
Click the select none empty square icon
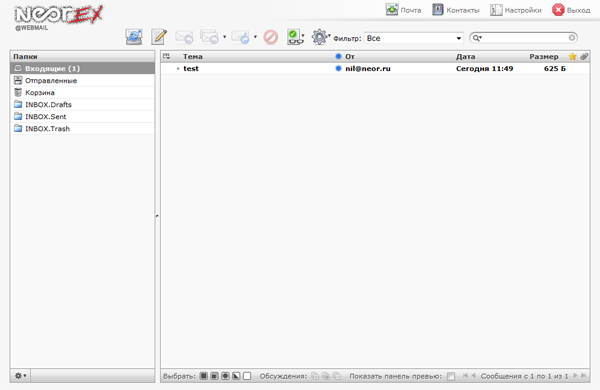pyautogui.click(x=247, y=376)
